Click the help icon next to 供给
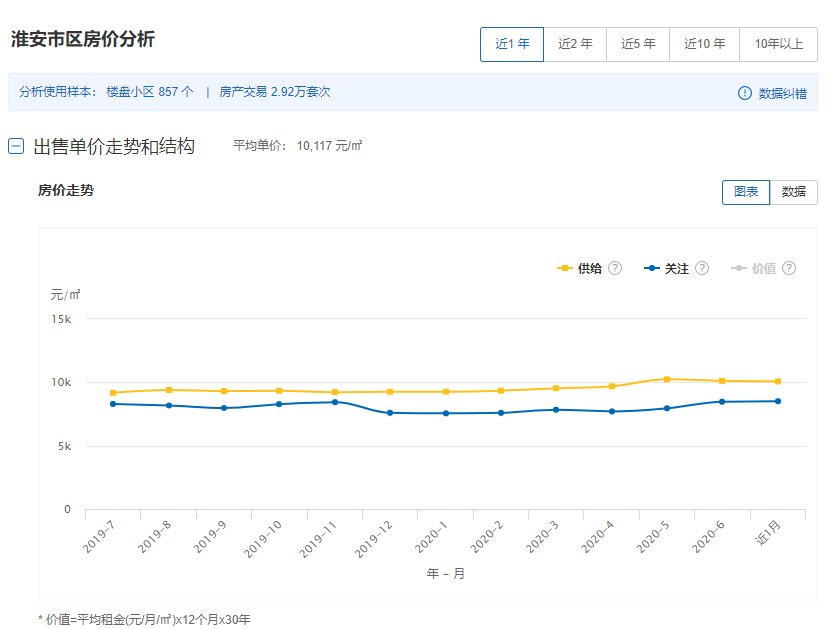Screen dimensions: 834x629 (x=615, y=268)
